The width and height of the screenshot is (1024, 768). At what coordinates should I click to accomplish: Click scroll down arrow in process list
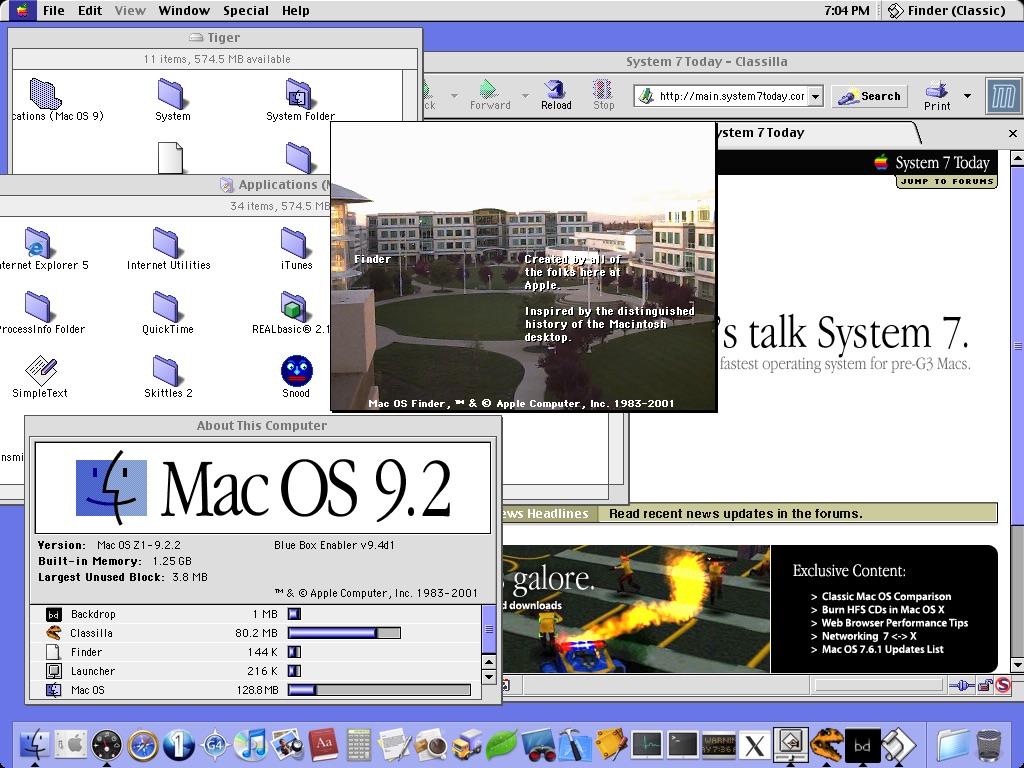[x=489, y=677]
